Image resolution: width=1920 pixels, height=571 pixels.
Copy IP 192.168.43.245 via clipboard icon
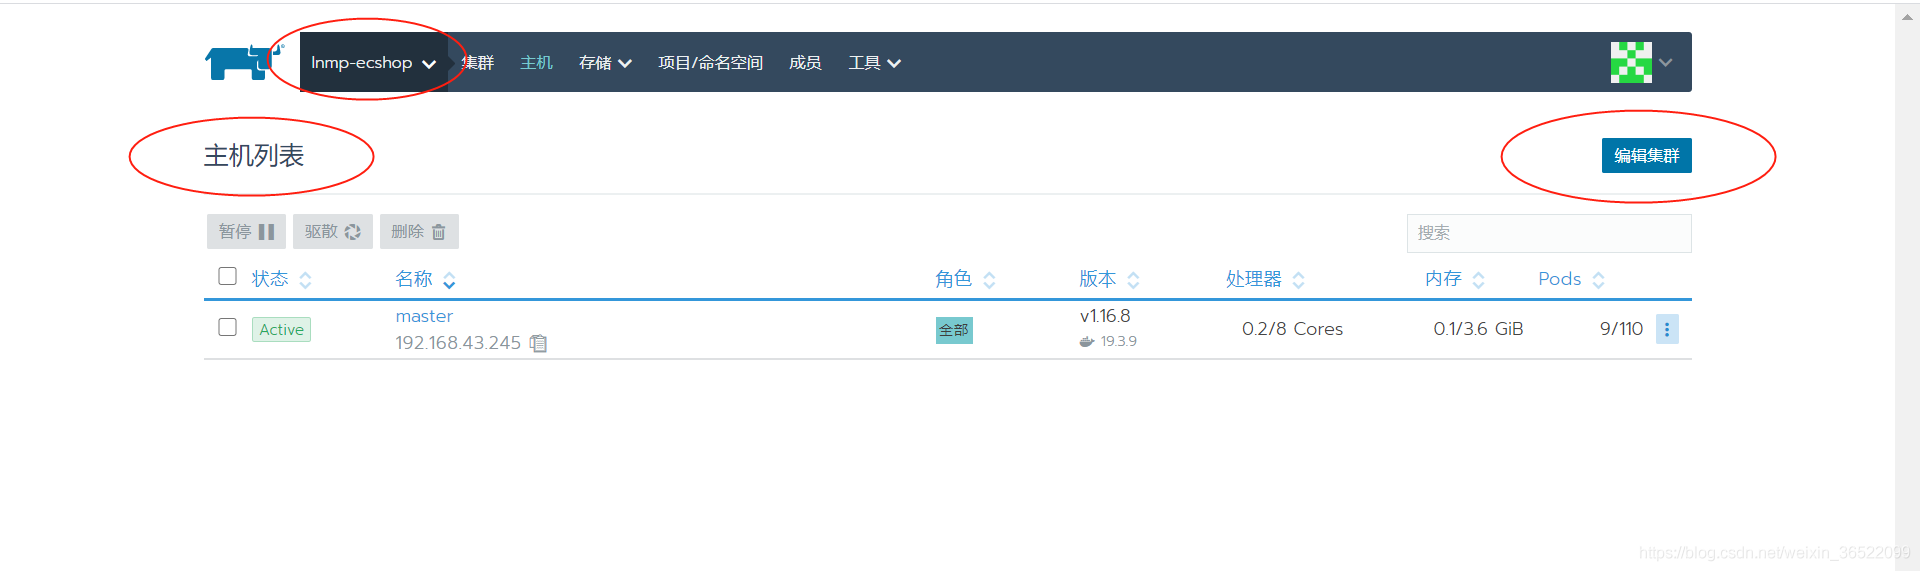[538, 343]
